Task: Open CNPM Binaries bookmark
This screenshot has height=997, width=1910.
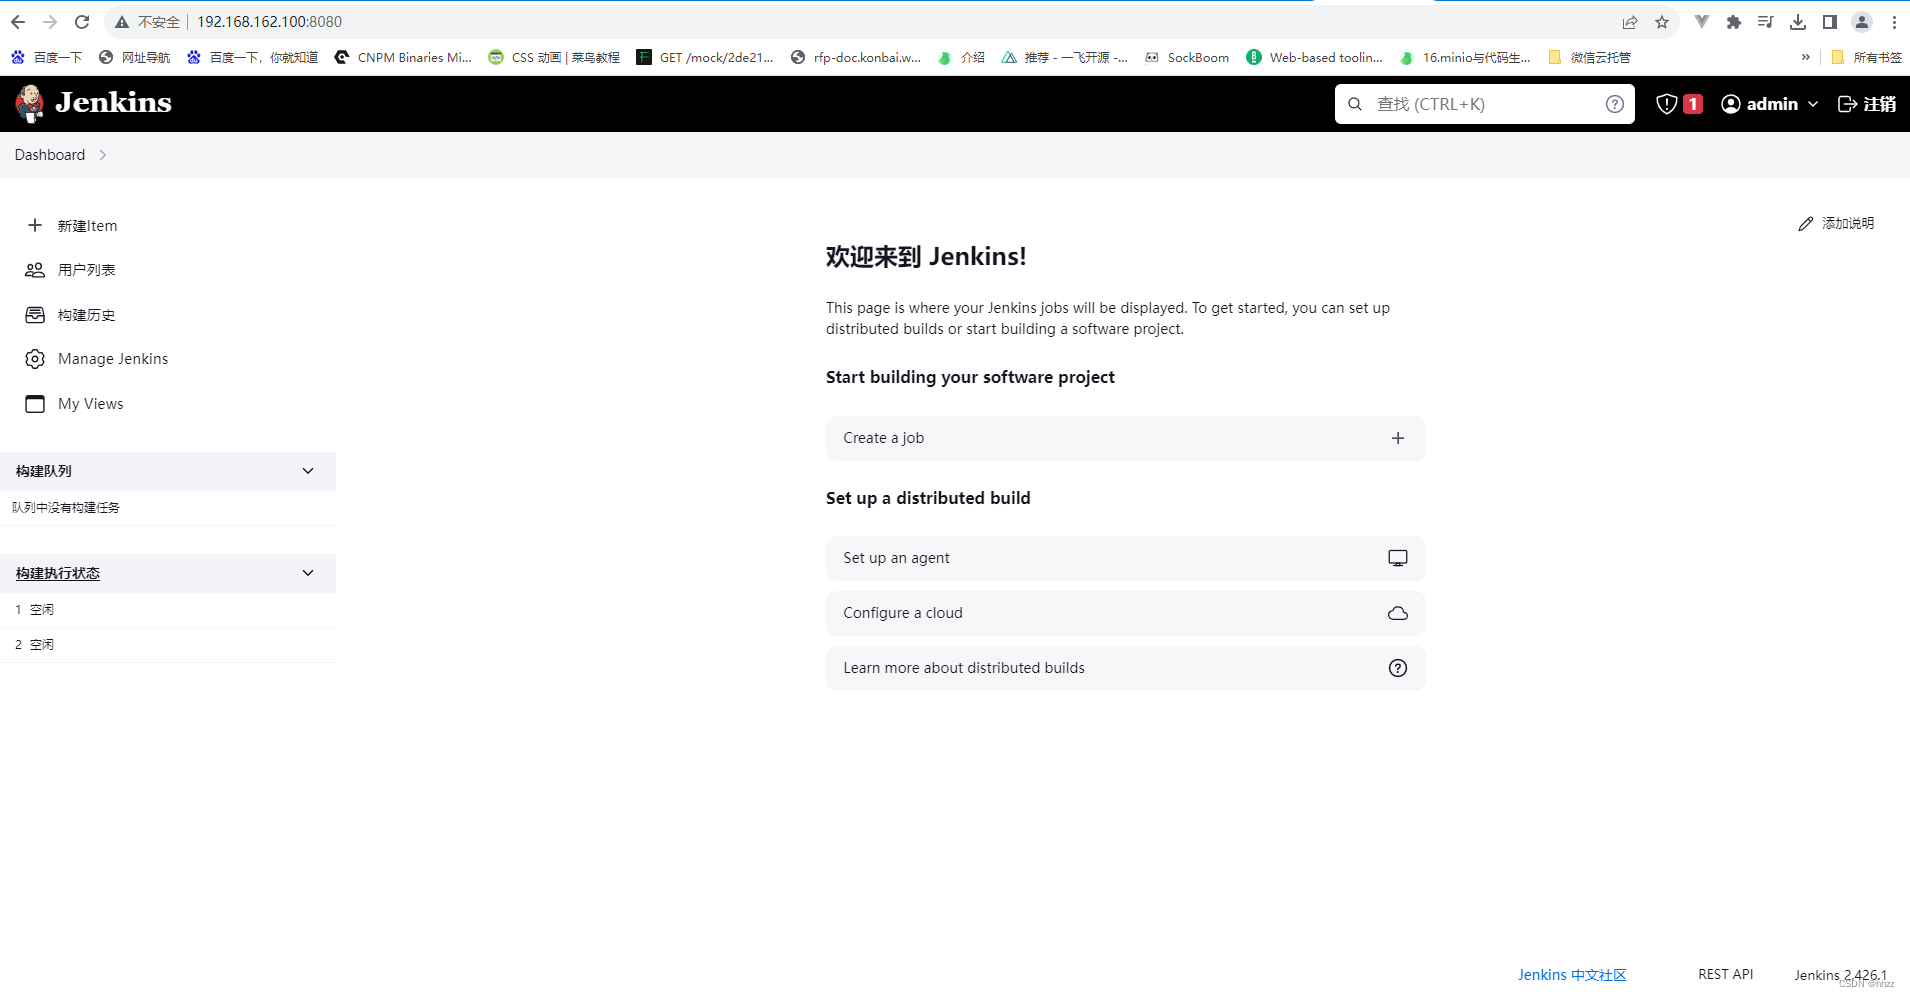Action: [403, 57]
